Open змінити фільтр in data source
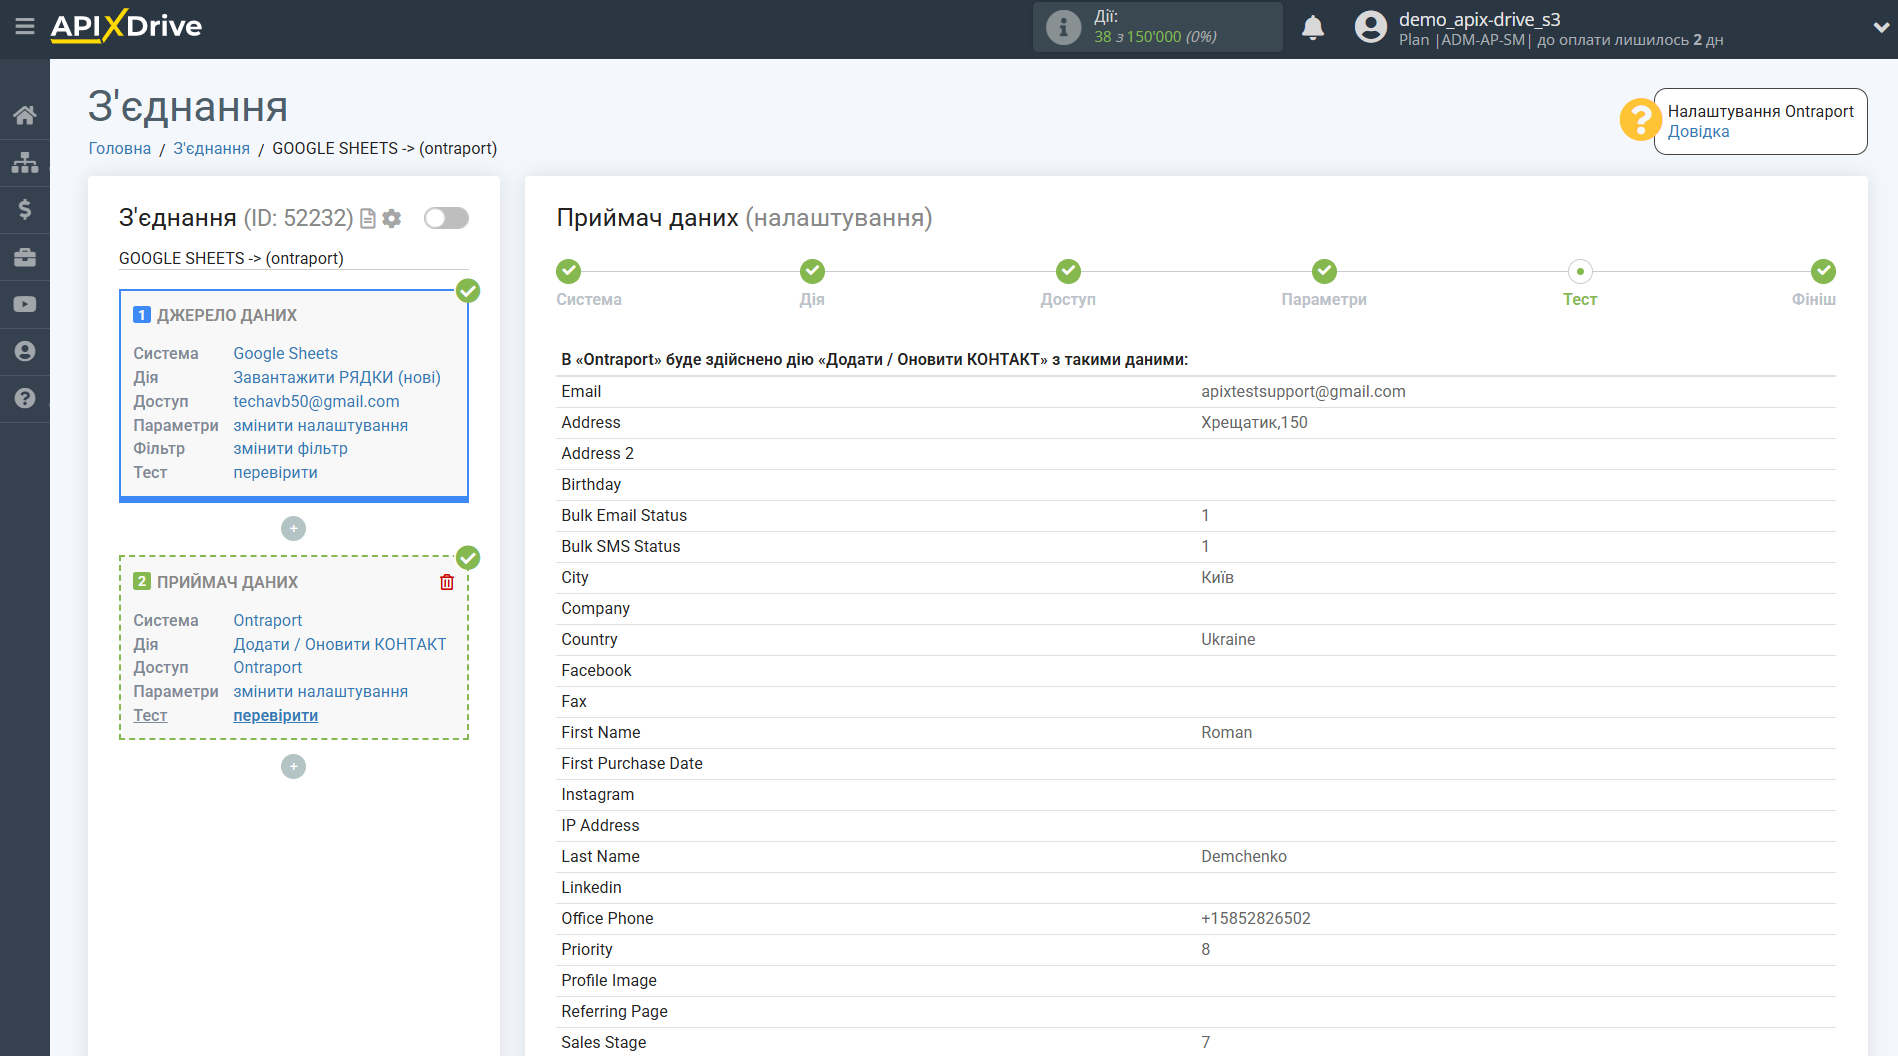This screenshot has height=1056, width=1898. coord(290,448)
